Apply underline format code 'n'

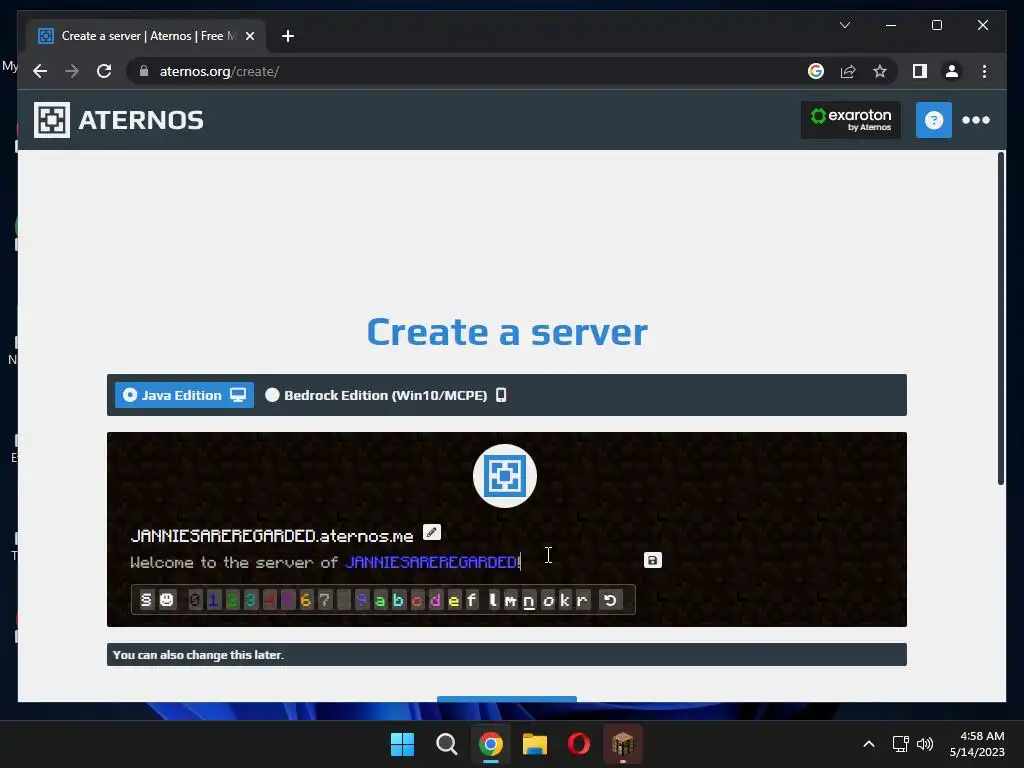pos(529,600)
